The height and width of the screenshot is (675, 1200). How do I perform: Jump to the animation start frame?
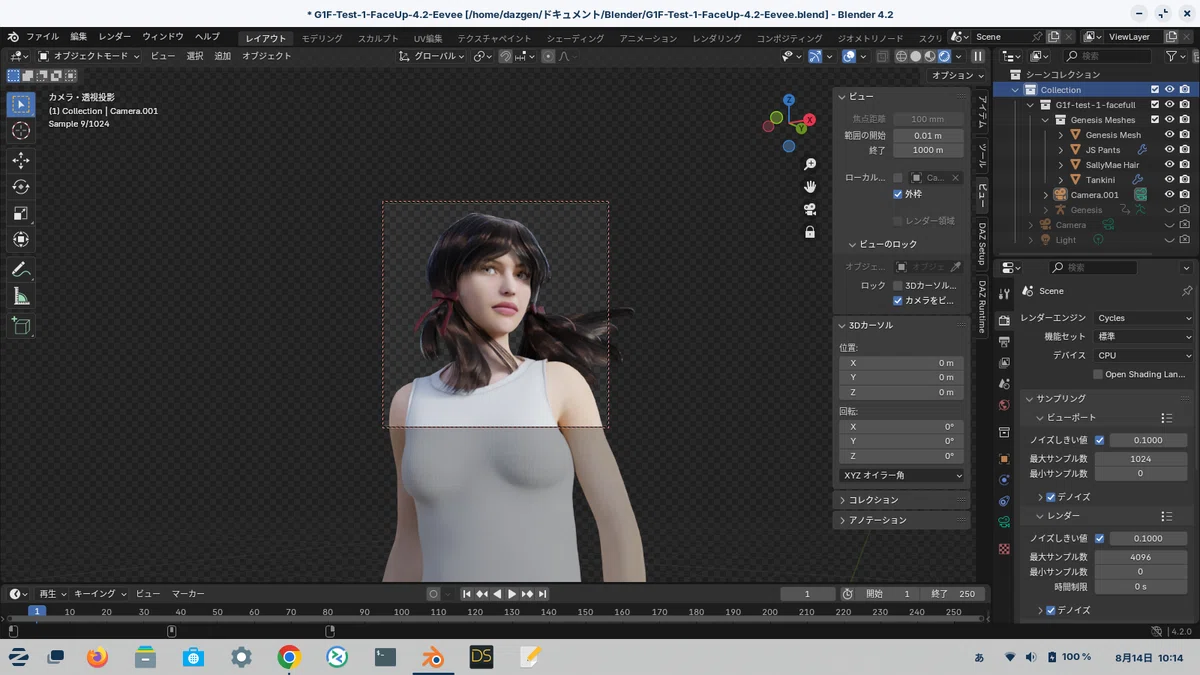466,594
